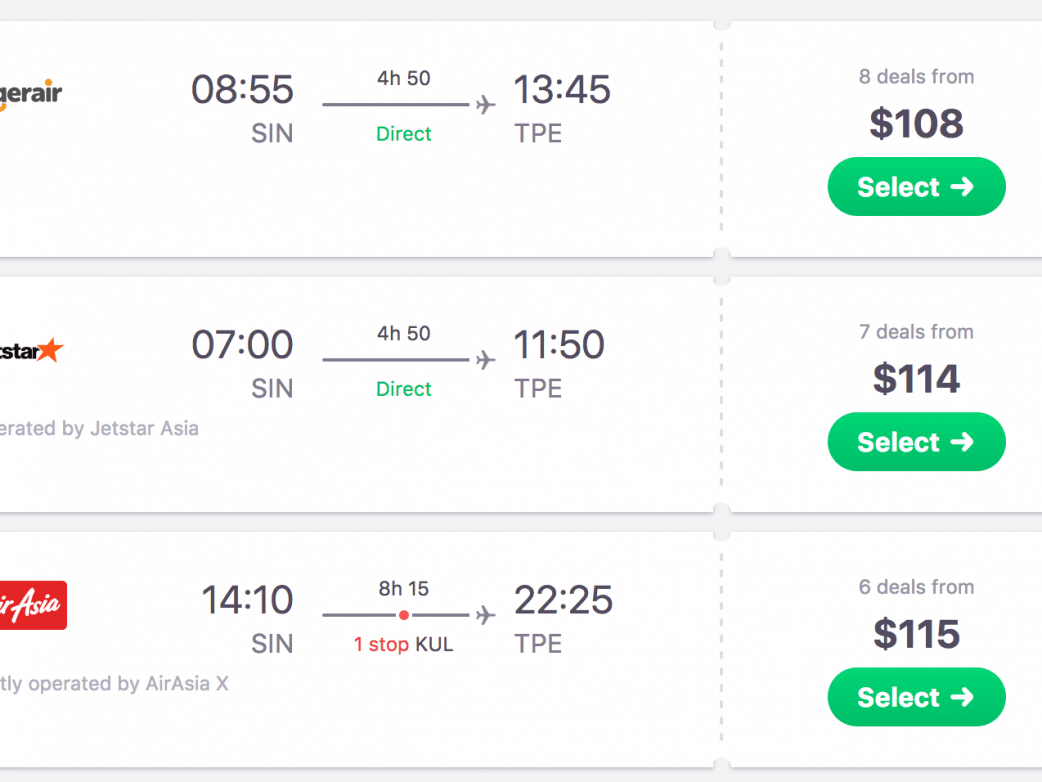Click the $114 price
1042x782 pixels.
click(x=916, y=379)
